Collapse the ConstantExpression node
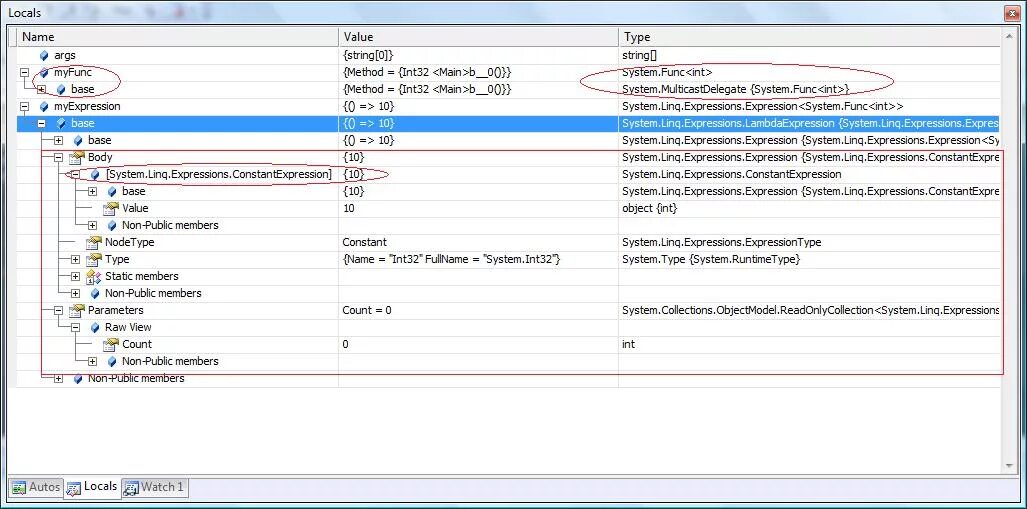 (x=75, y=175)
